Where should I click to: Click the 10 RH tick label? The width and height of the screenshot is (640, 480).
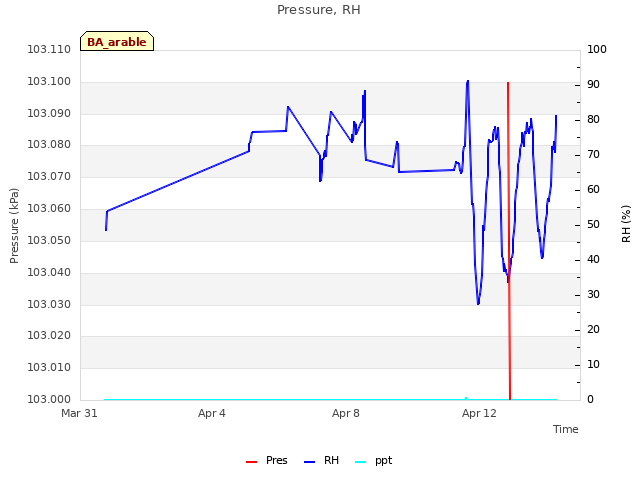pos(593,364)
